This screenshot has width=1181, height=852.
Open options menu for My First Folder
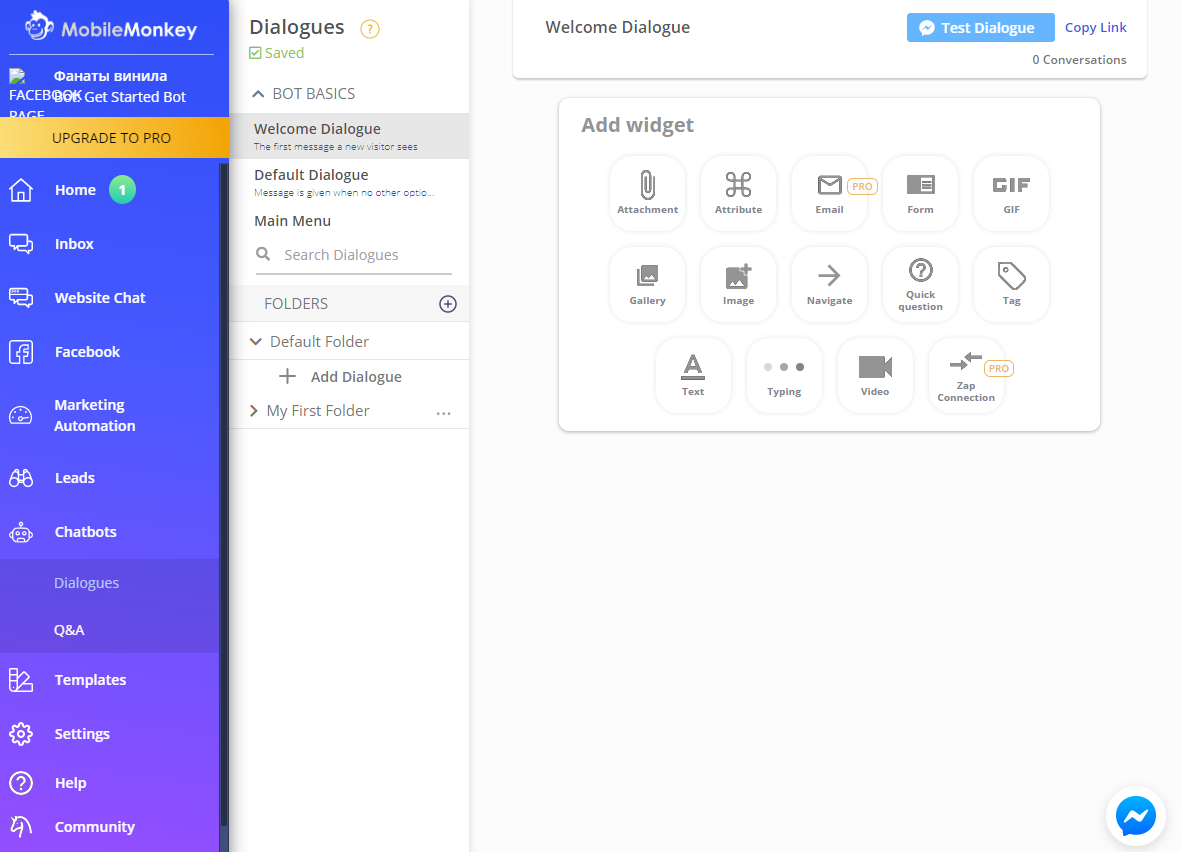(x=444, y=412)
